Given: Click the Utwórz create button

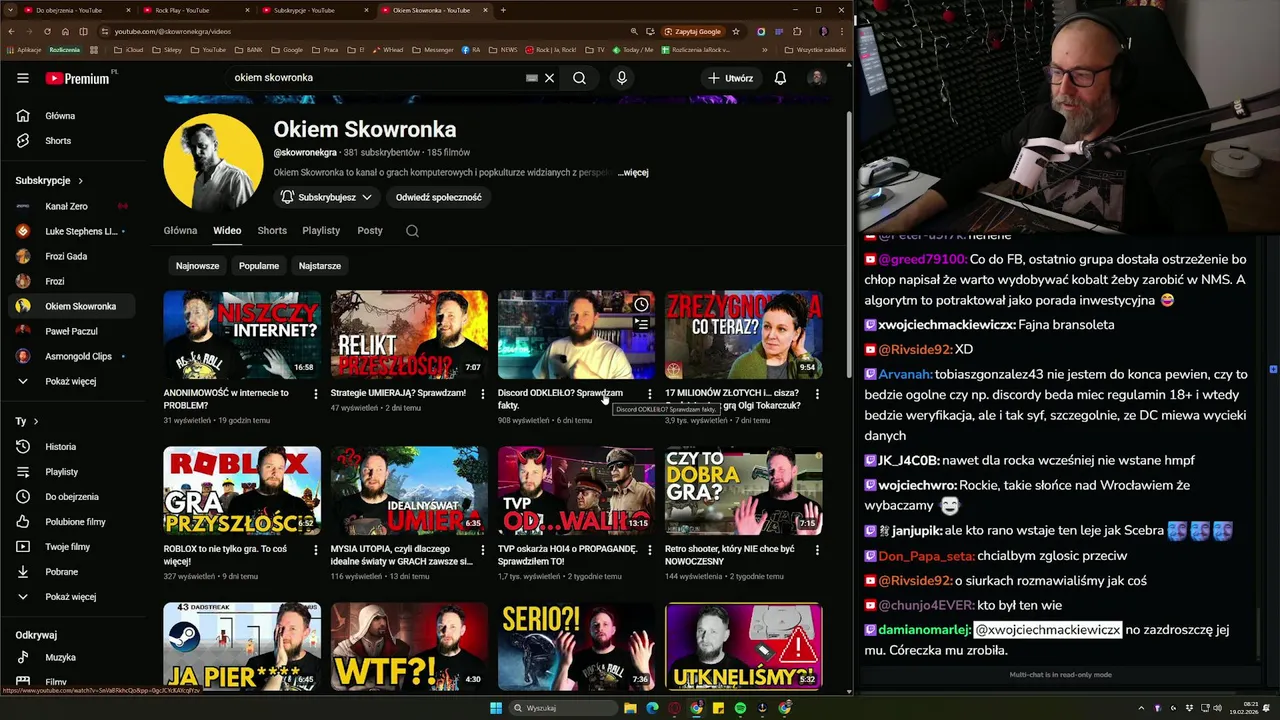Looking at the screenshot, I should (x=731, y=78).
